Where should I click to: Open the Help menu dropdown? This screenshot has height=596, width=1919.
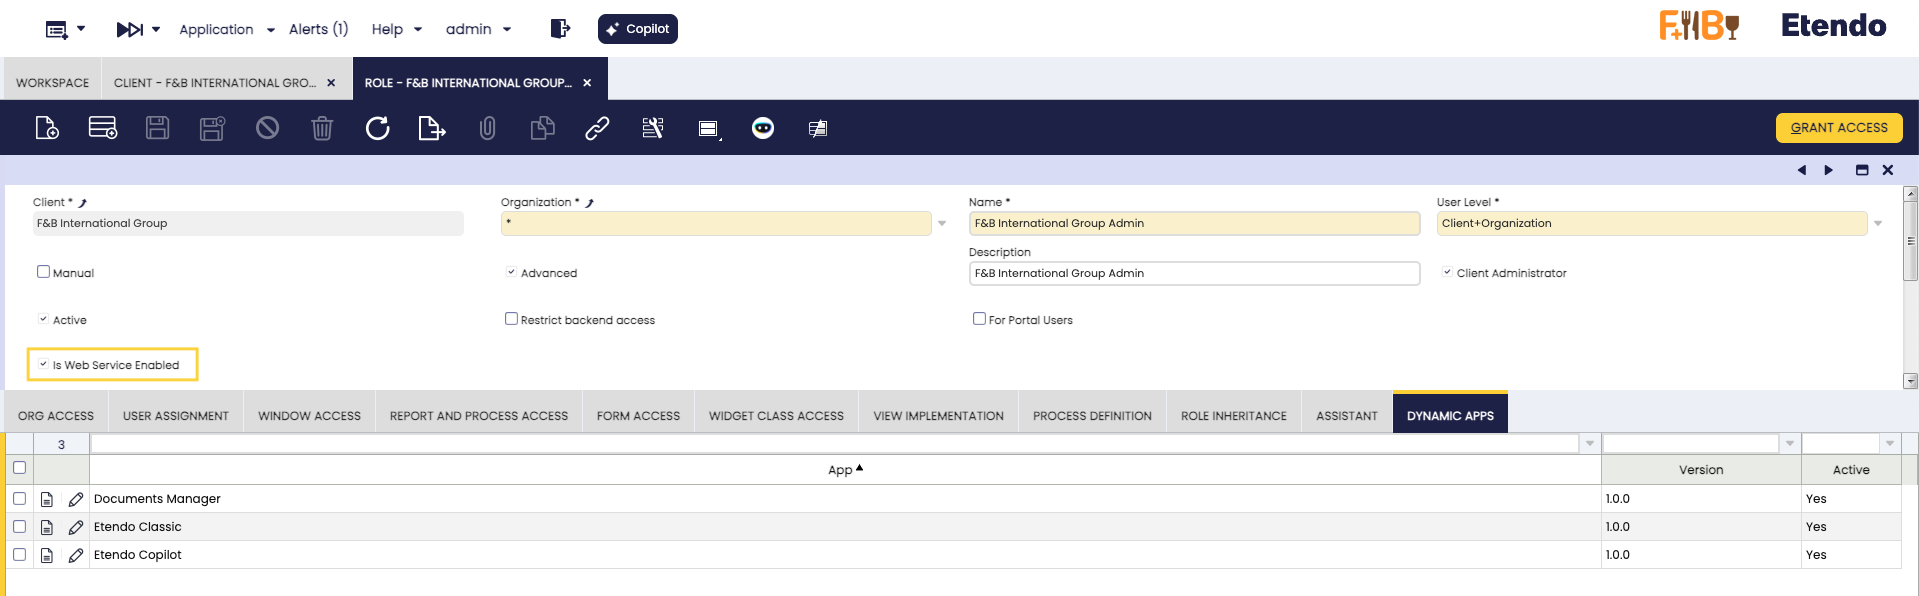(397, 30)
